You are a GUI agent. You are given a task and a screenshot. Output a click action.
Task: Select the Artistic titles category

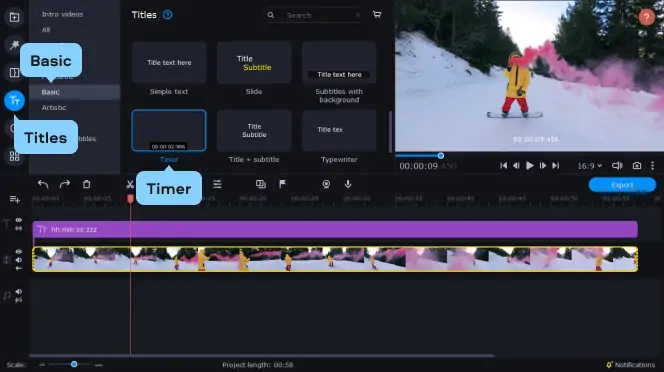(54, 108)
